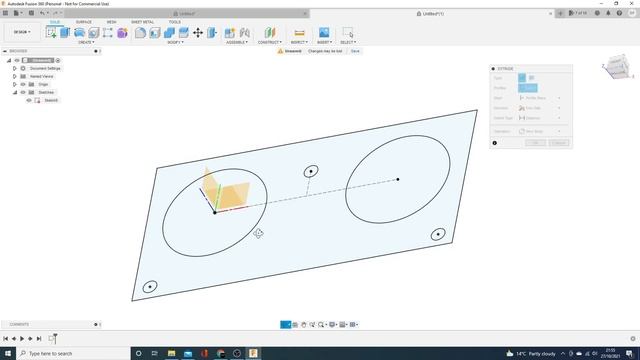Expand the Named Views node
640x360 pixels.
(15, 76)
